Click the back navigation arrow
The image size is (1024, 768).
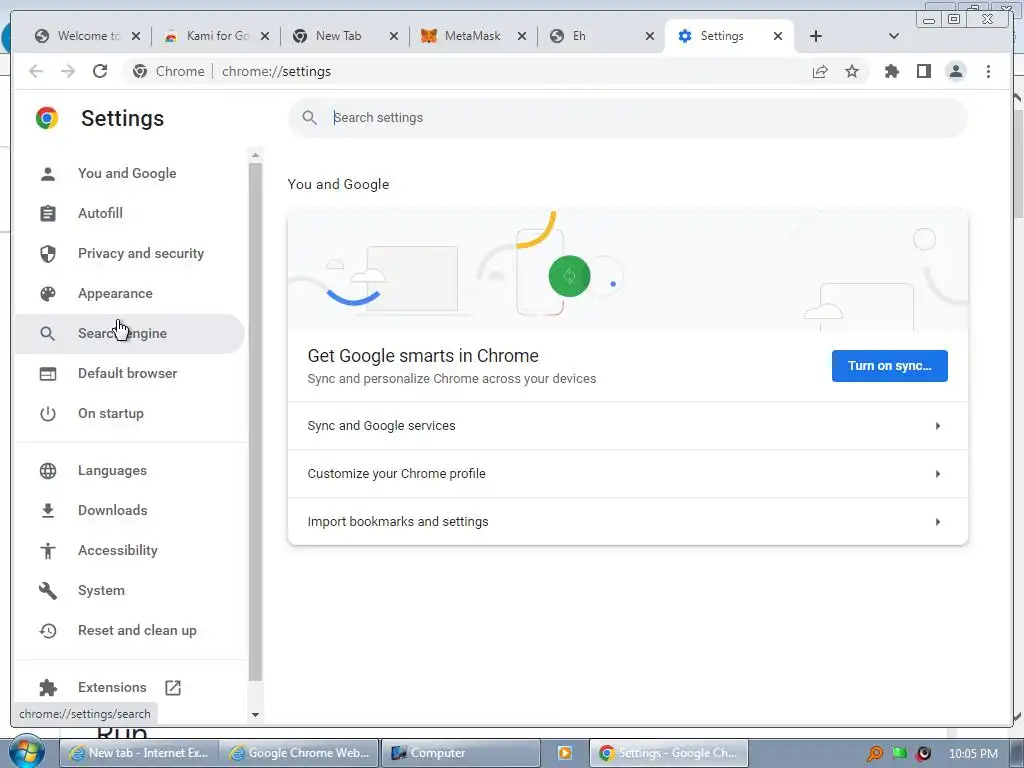click(36, 71)
